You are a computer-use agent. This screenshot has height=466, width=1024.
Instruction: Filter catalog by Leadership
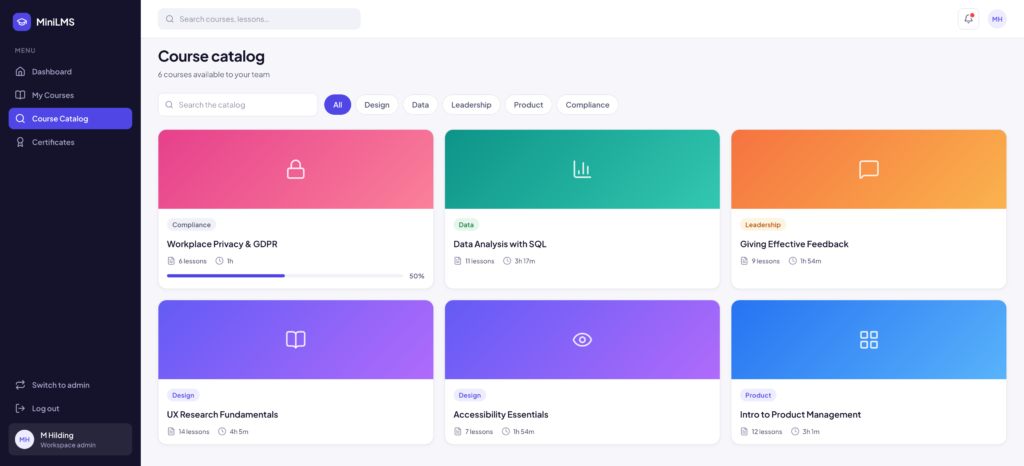click(472, 104)
